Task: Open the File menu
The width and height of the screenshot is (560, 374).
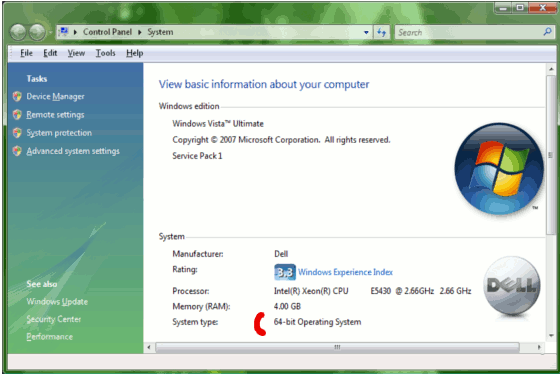Action: click(x=26, y=53)
